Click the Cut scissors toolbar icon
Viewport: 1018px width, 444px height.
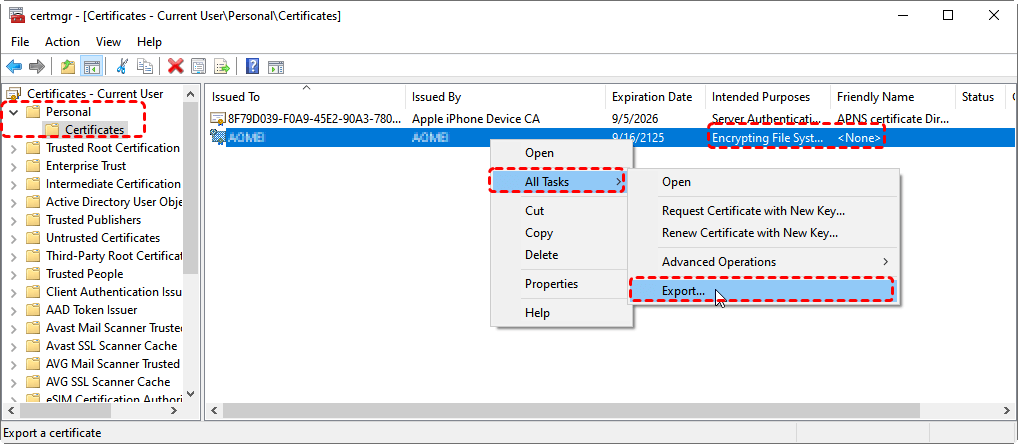pyautogui.click(x=122, y=66)
